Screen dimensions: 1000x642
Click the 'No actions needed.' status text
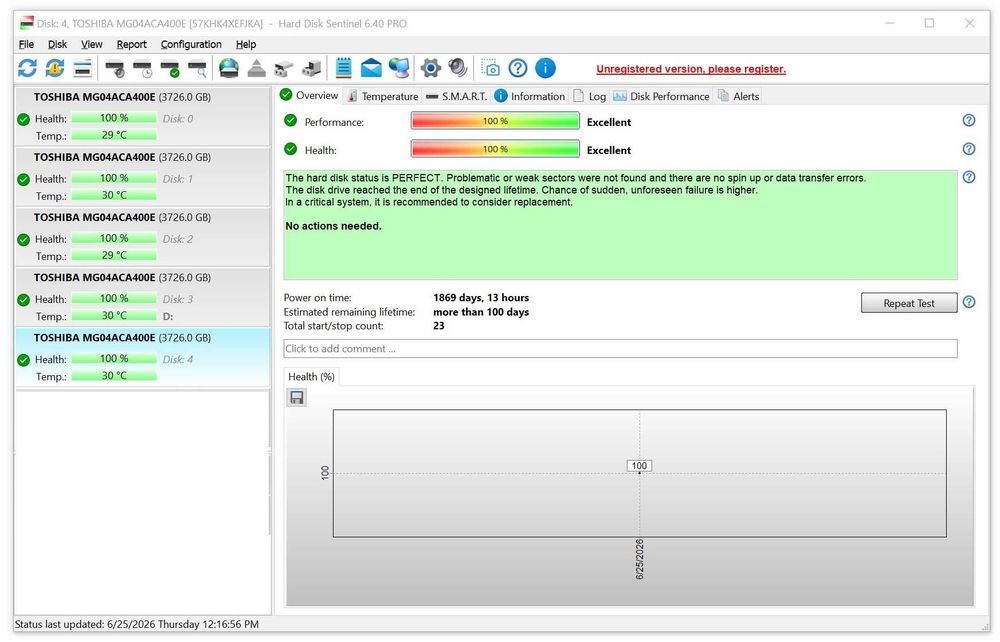tap(333, 226)
